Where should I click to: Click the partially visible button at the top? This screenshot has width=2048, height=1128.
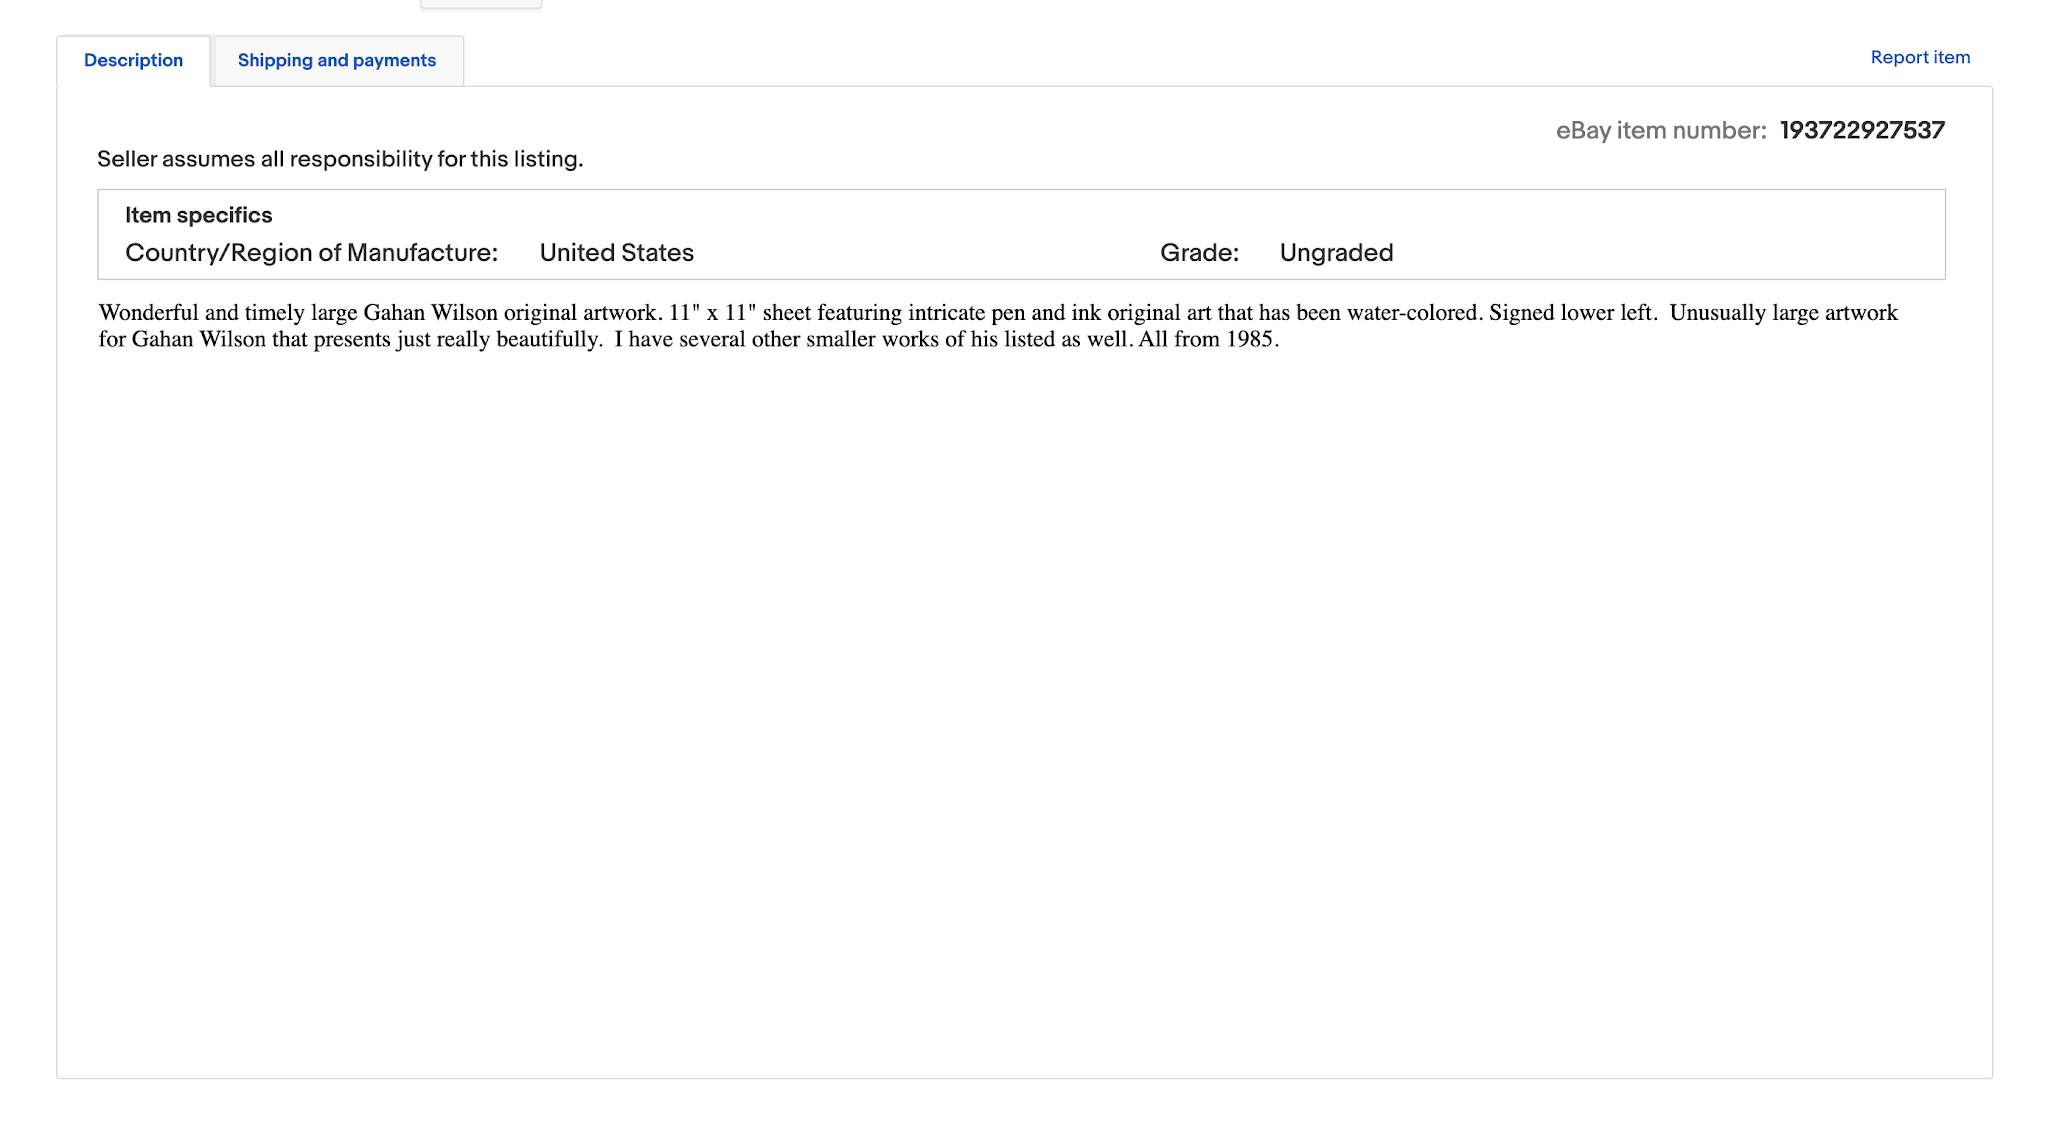pos(481,4)
